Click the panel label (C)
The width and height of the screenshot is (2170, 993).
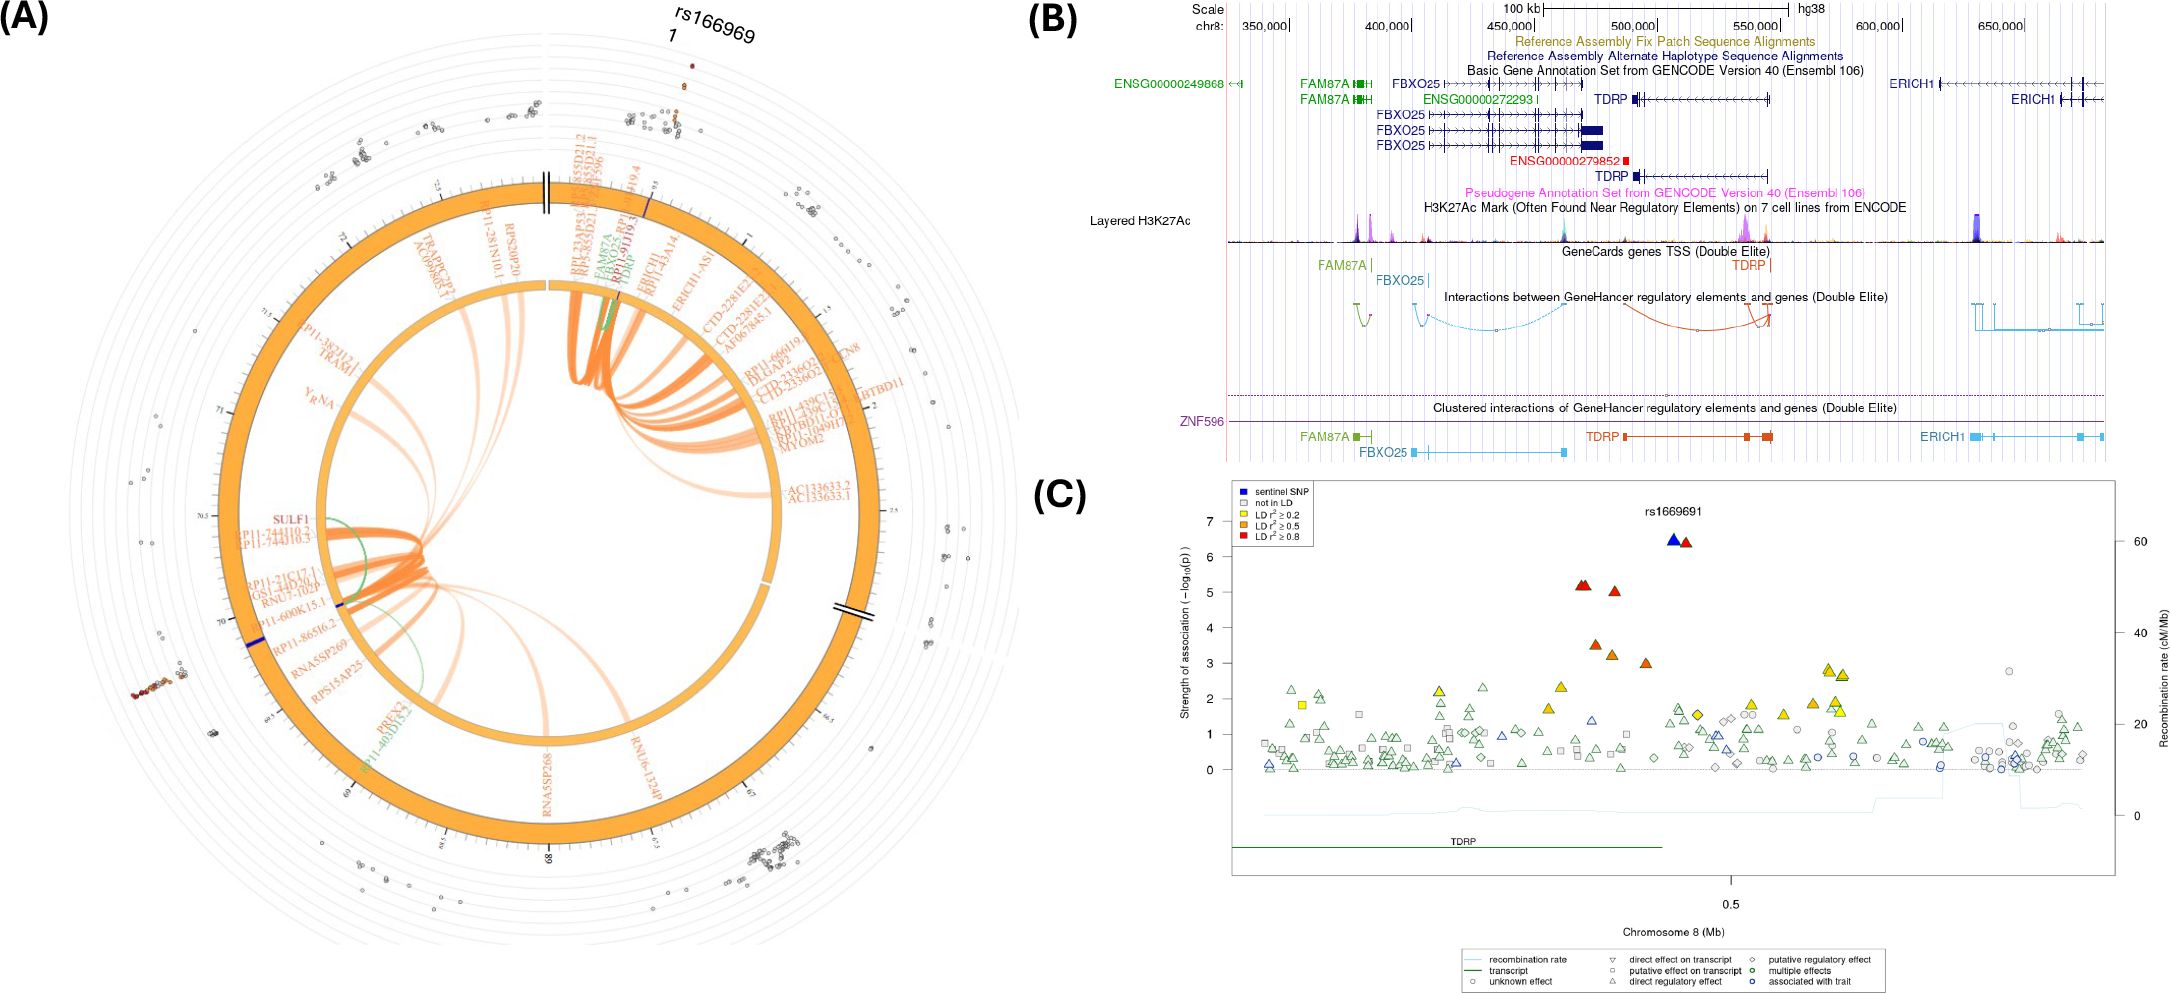click(1059, 495)
